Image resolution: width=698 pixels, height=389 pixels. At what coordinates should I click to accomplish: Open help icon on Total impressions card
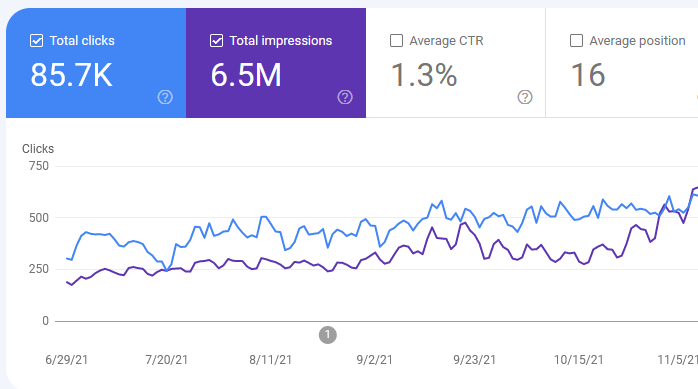[345, 97]
